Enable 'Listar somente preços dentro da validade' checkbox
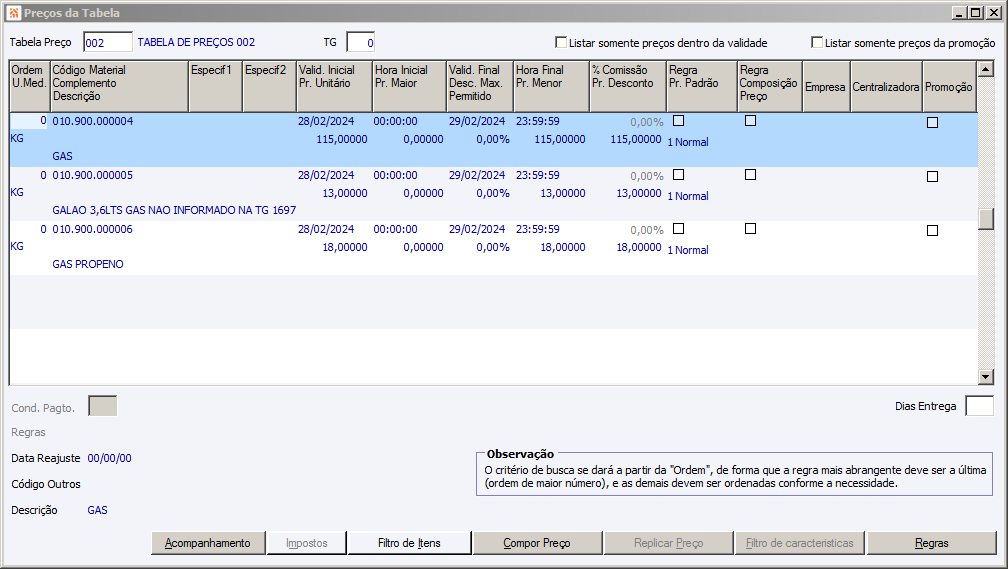1008x569 pixels. (x=561, y=43)
